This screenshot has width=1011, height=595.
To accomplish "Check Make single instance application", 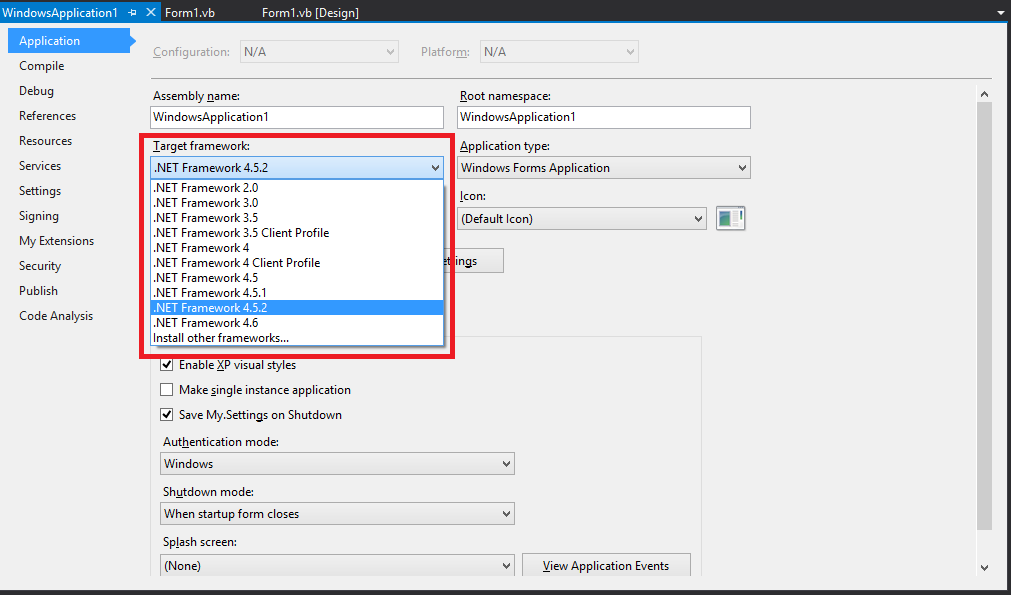I will pyautogui.click(x=166, y=390).
